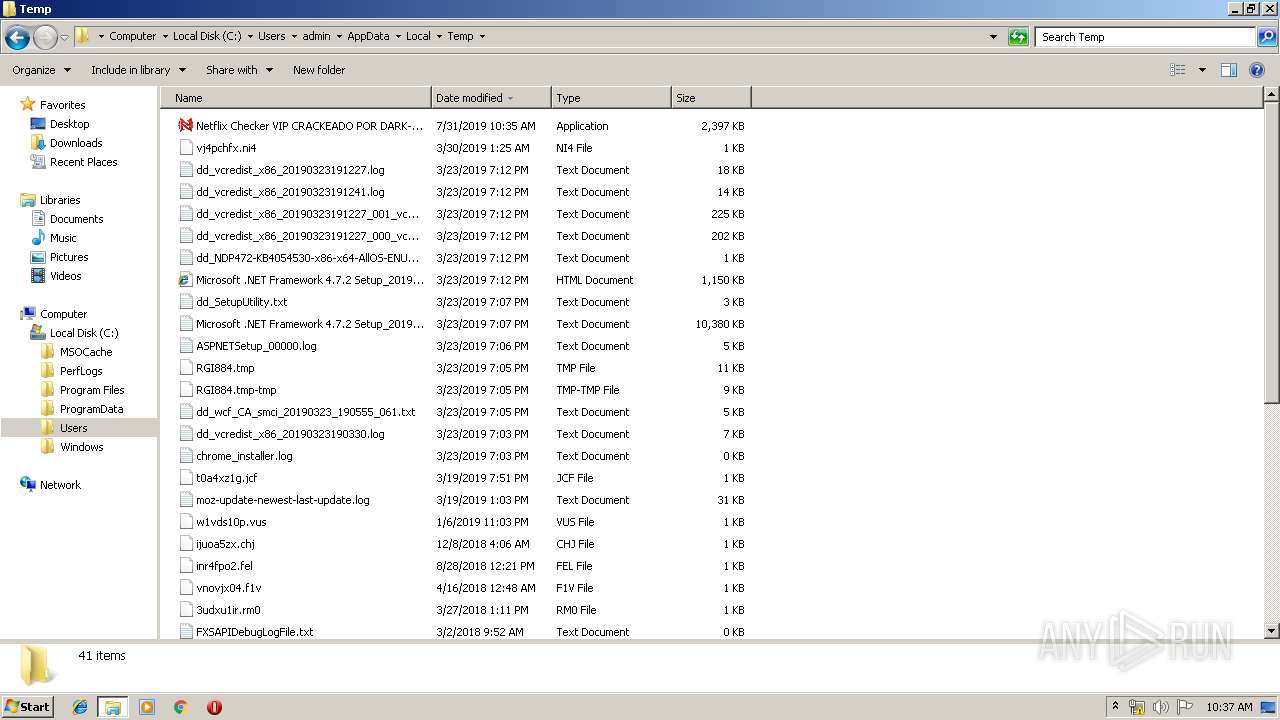This screenshot has height=720, width=1280.
Task: Click the address bar refresh icon
Action: point(1018,37)
